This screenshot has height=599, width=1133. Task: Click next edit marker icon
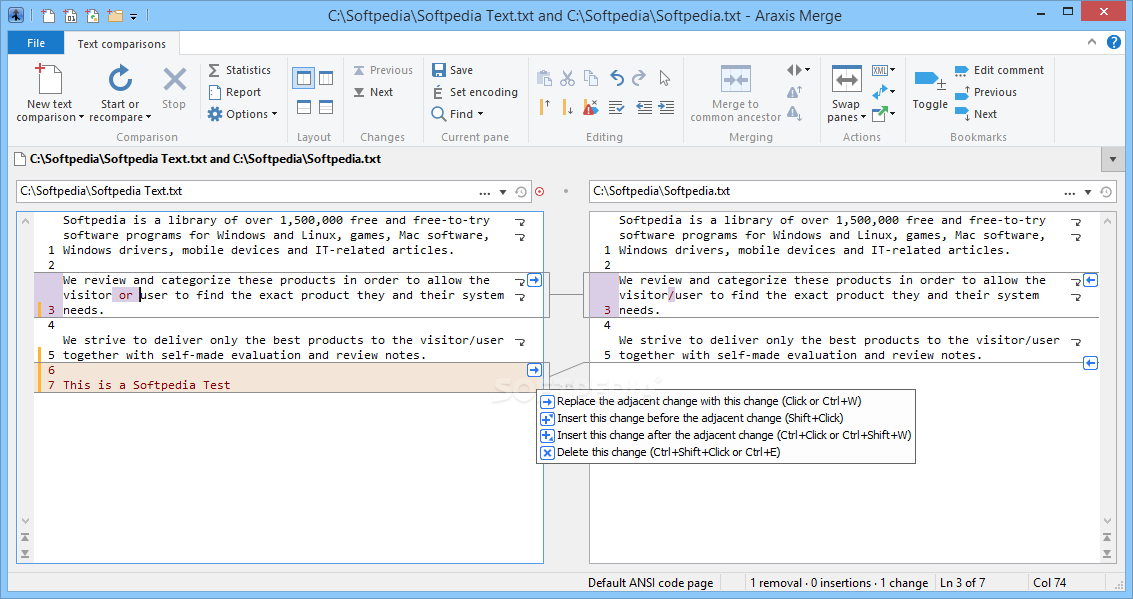568,108
